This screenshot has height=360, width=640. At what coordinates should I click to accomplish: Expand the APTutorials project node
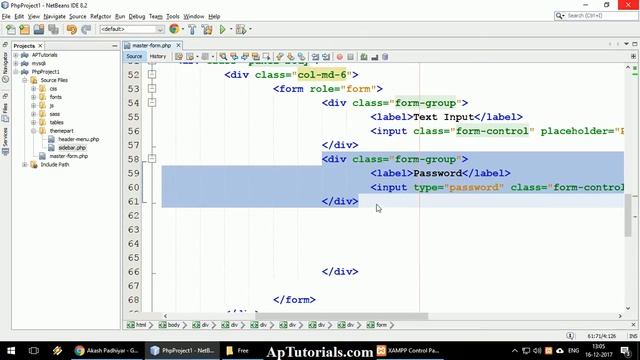[16, 55]
